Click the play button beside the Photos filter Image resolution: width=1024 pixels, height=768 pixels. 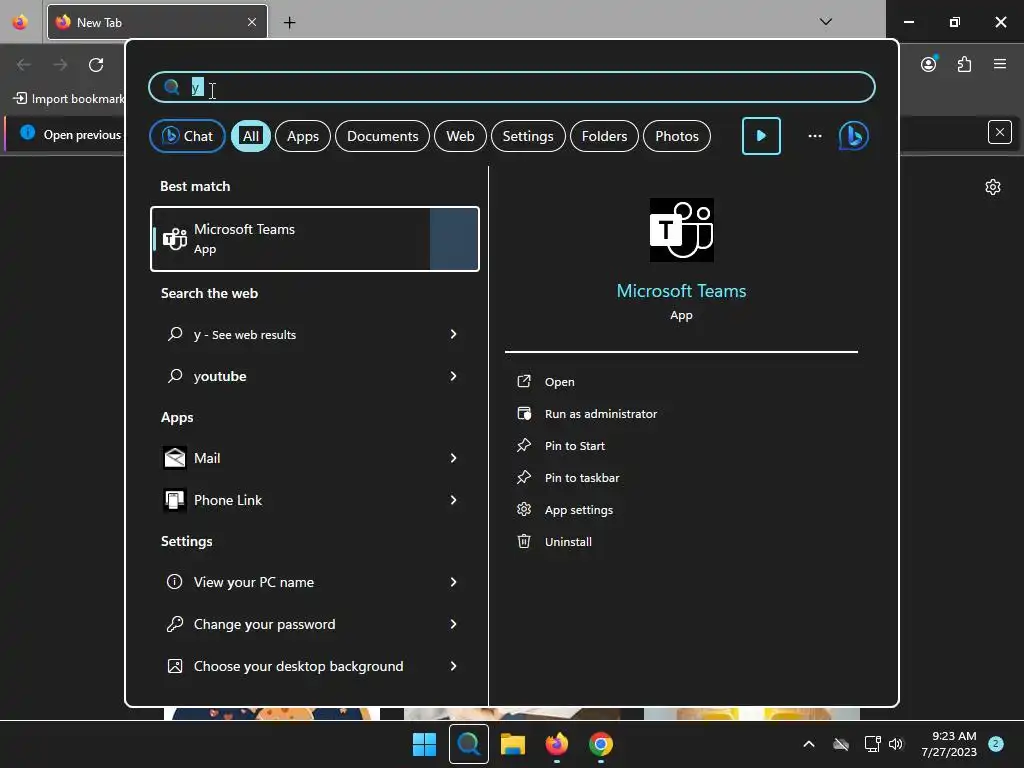point(761,136)
